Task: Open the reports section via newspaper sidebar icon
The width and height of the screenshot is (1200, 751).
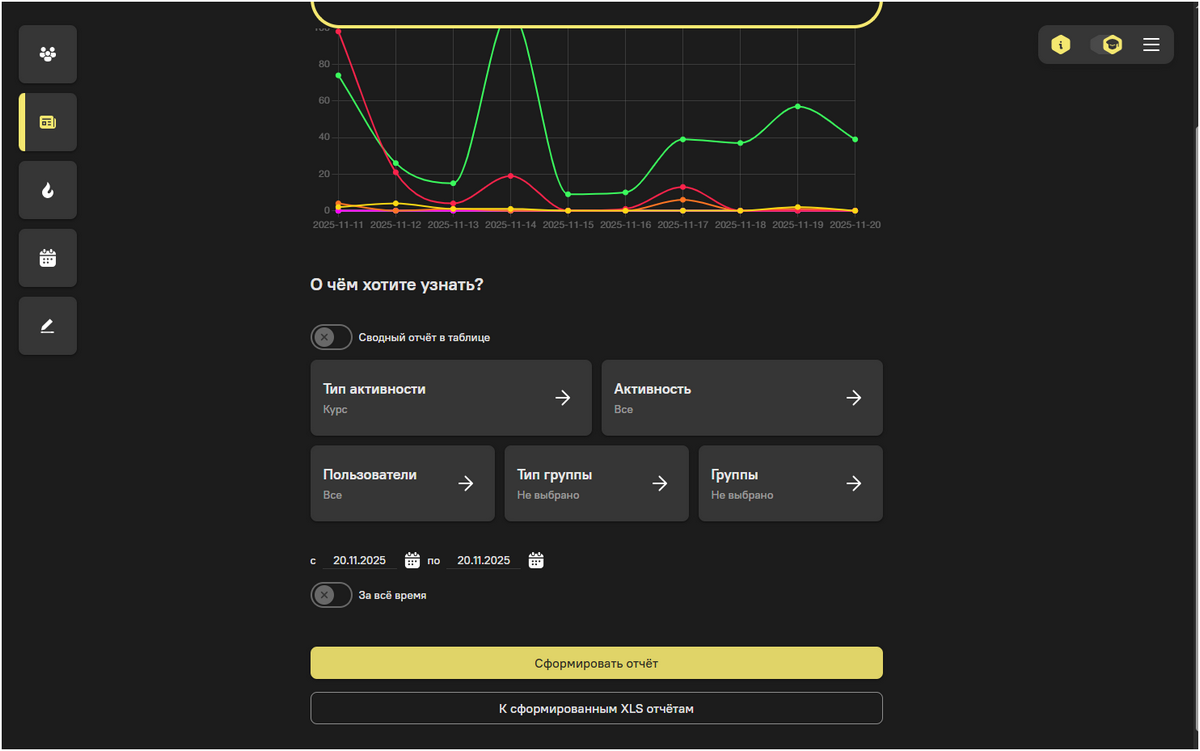Action: 47,121
